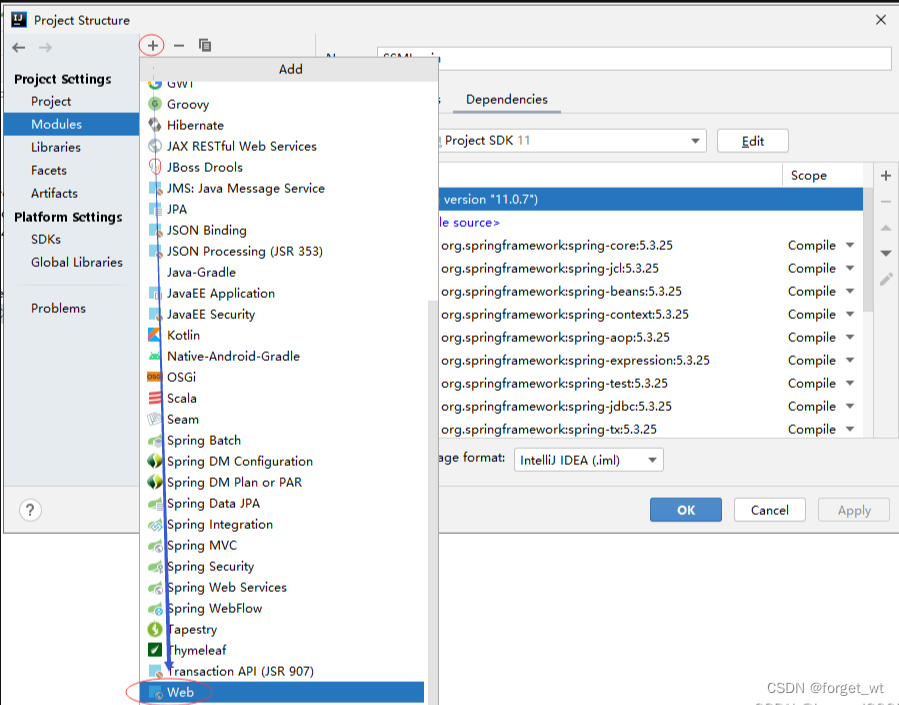Click the Apply button

(854, 510)
